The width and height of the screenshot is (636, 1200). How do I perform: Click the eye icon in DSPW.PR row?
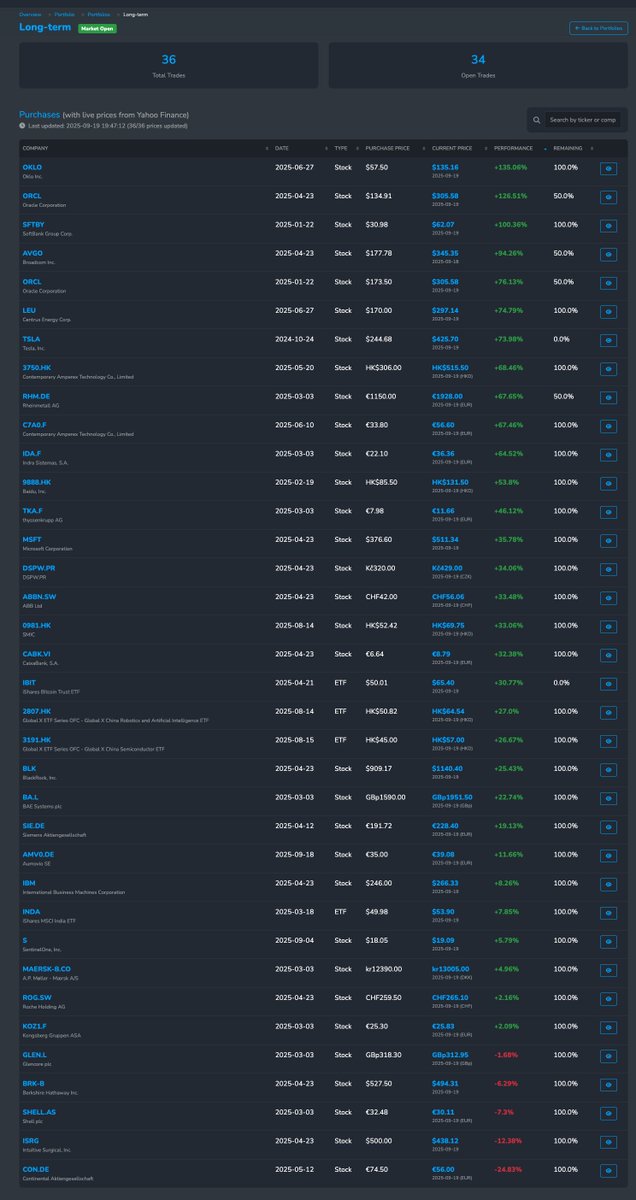click(609, 571)
